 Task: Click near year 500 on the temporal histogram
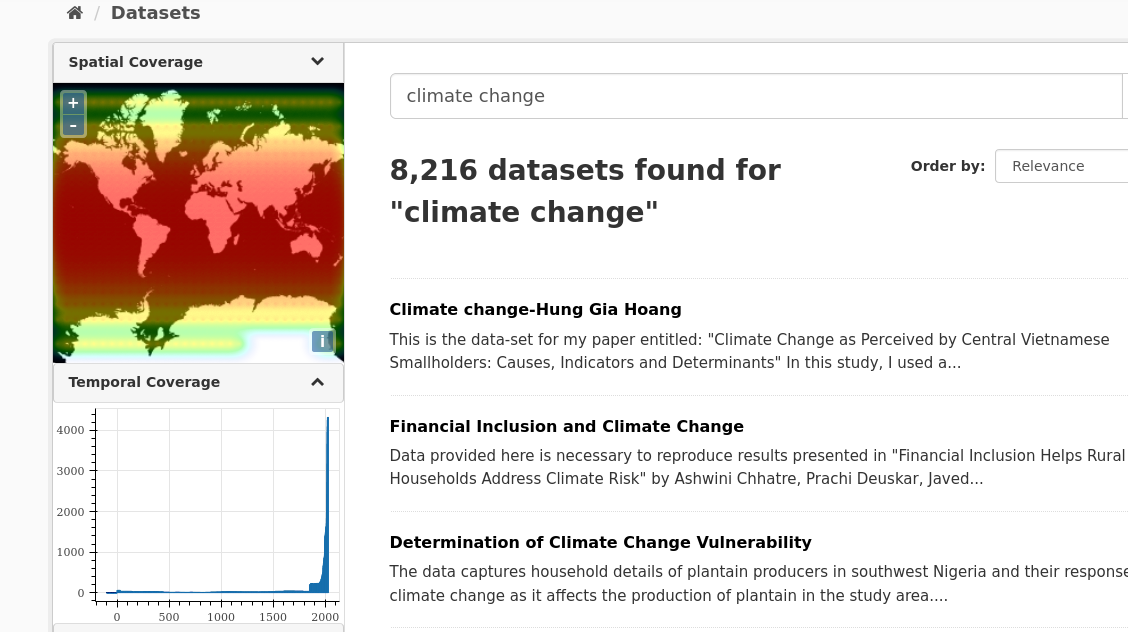tap(168, 590)
